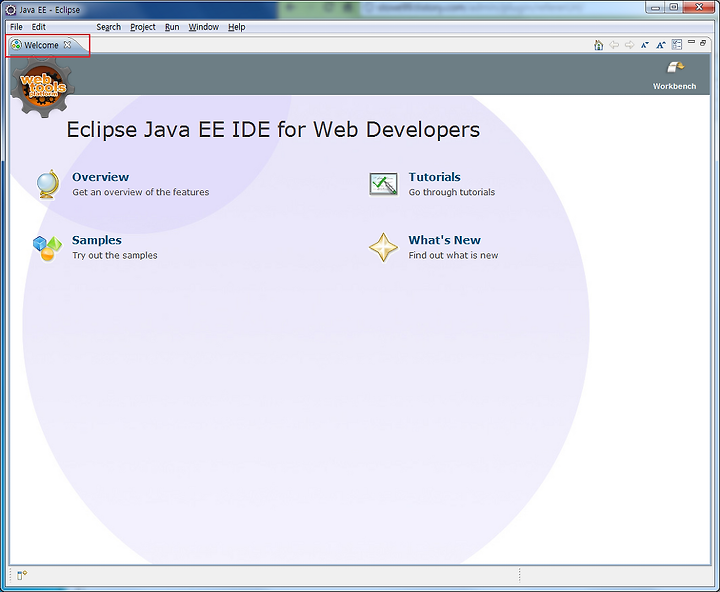Click the Tutorials checklist icon

coord(383,184)
